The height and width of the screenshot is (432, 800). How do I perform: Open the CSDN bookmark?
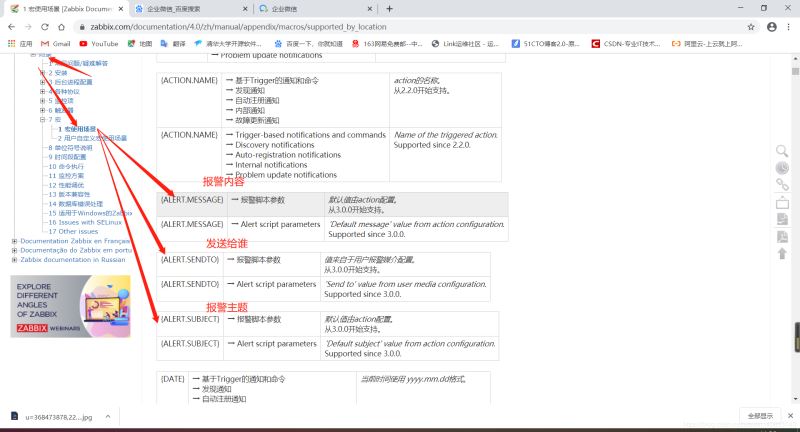[x=626, y=44]
